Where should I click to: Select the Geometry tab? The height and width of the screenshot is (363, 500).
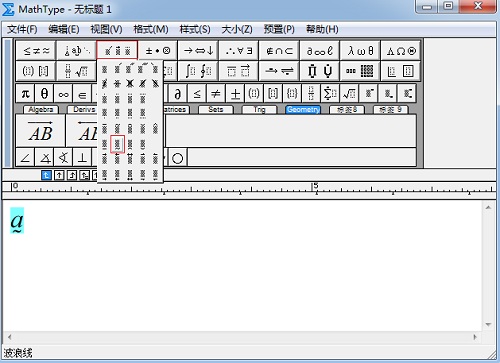tap(303, 109)
